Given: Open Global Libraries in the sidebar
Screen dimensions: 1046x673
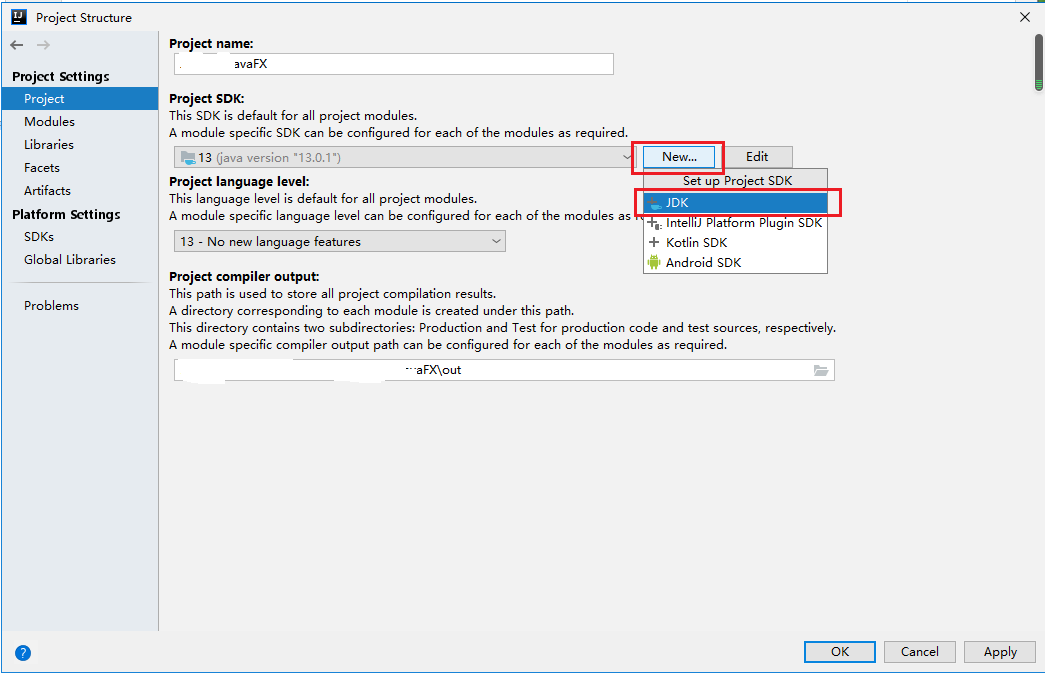Looking at the screenshot, I should (x=80, y=259).
